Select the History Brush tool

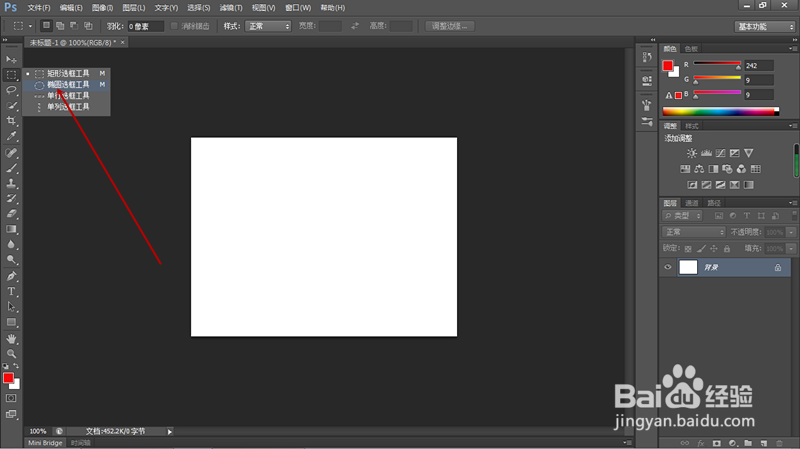click(11, 198)
